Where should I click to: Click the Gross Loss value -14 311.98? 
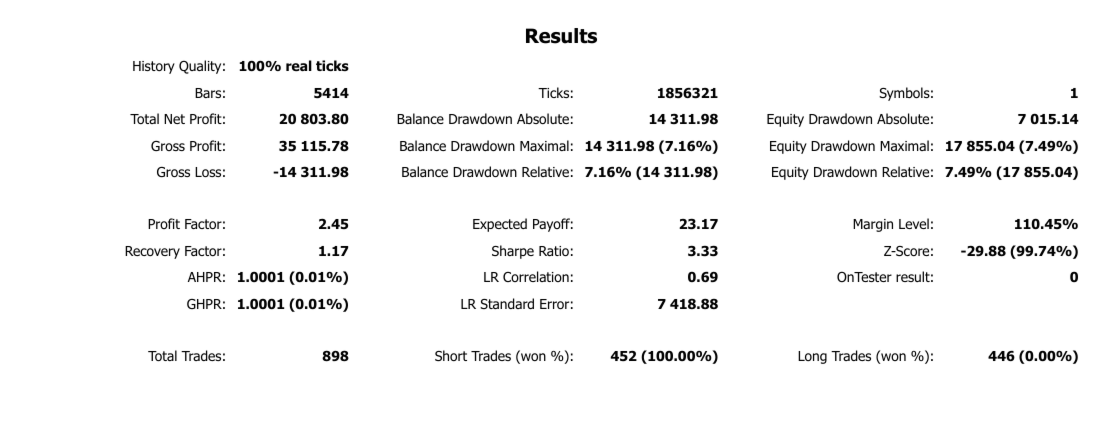point(311,172)
